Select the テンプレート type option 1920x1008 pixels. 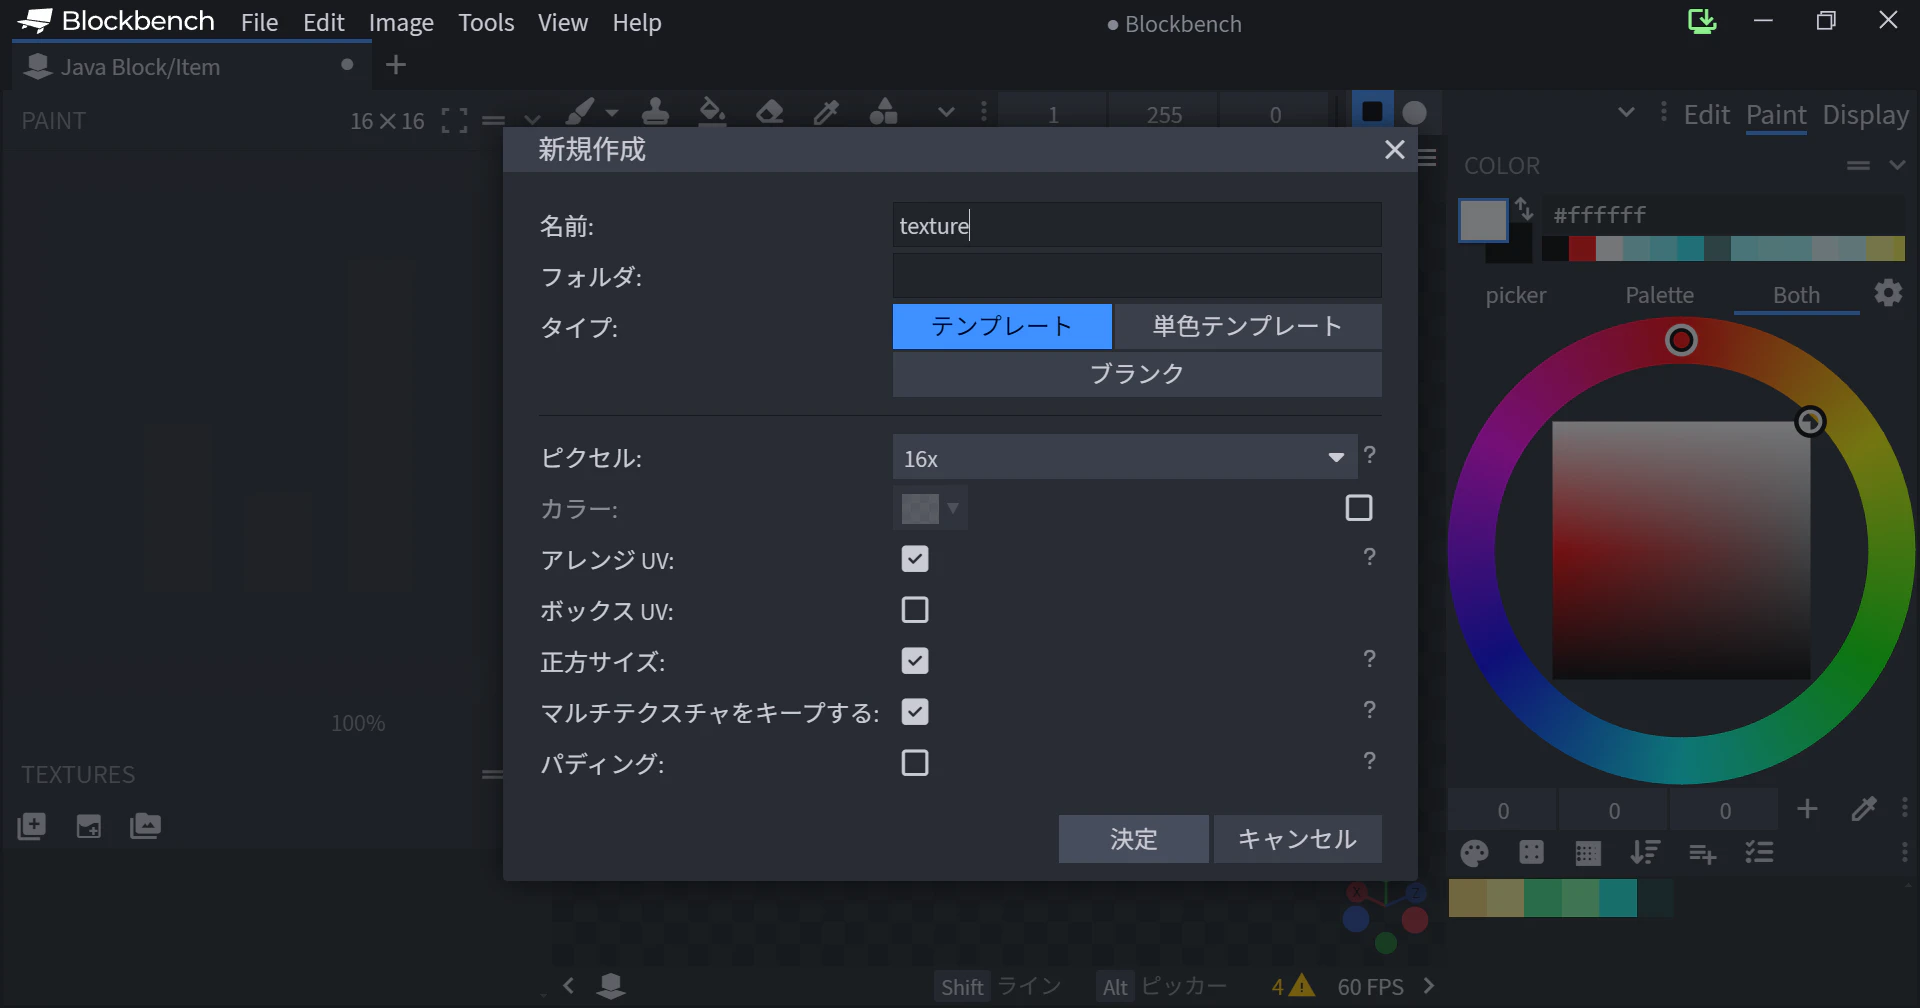(1002, 326)
